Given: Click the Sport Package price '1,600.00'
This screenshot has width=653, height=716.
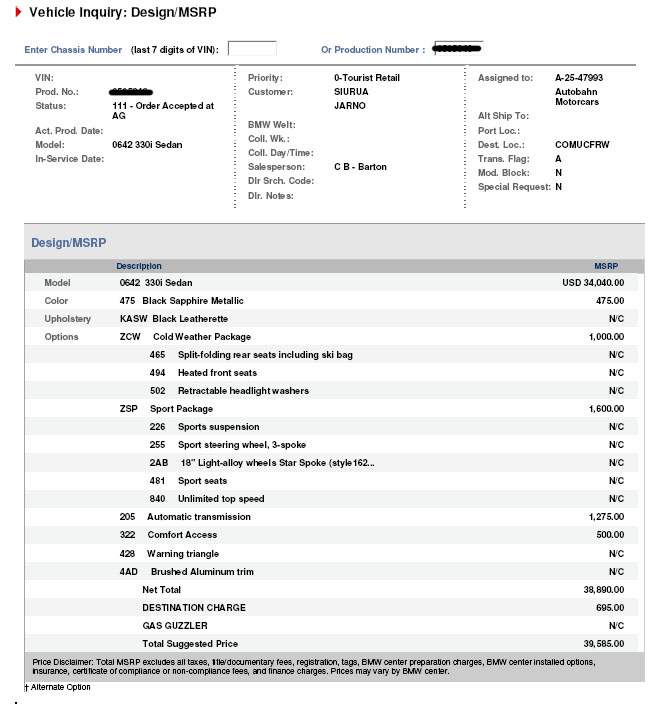Looking at the screenshot, I should coord(606,409).
